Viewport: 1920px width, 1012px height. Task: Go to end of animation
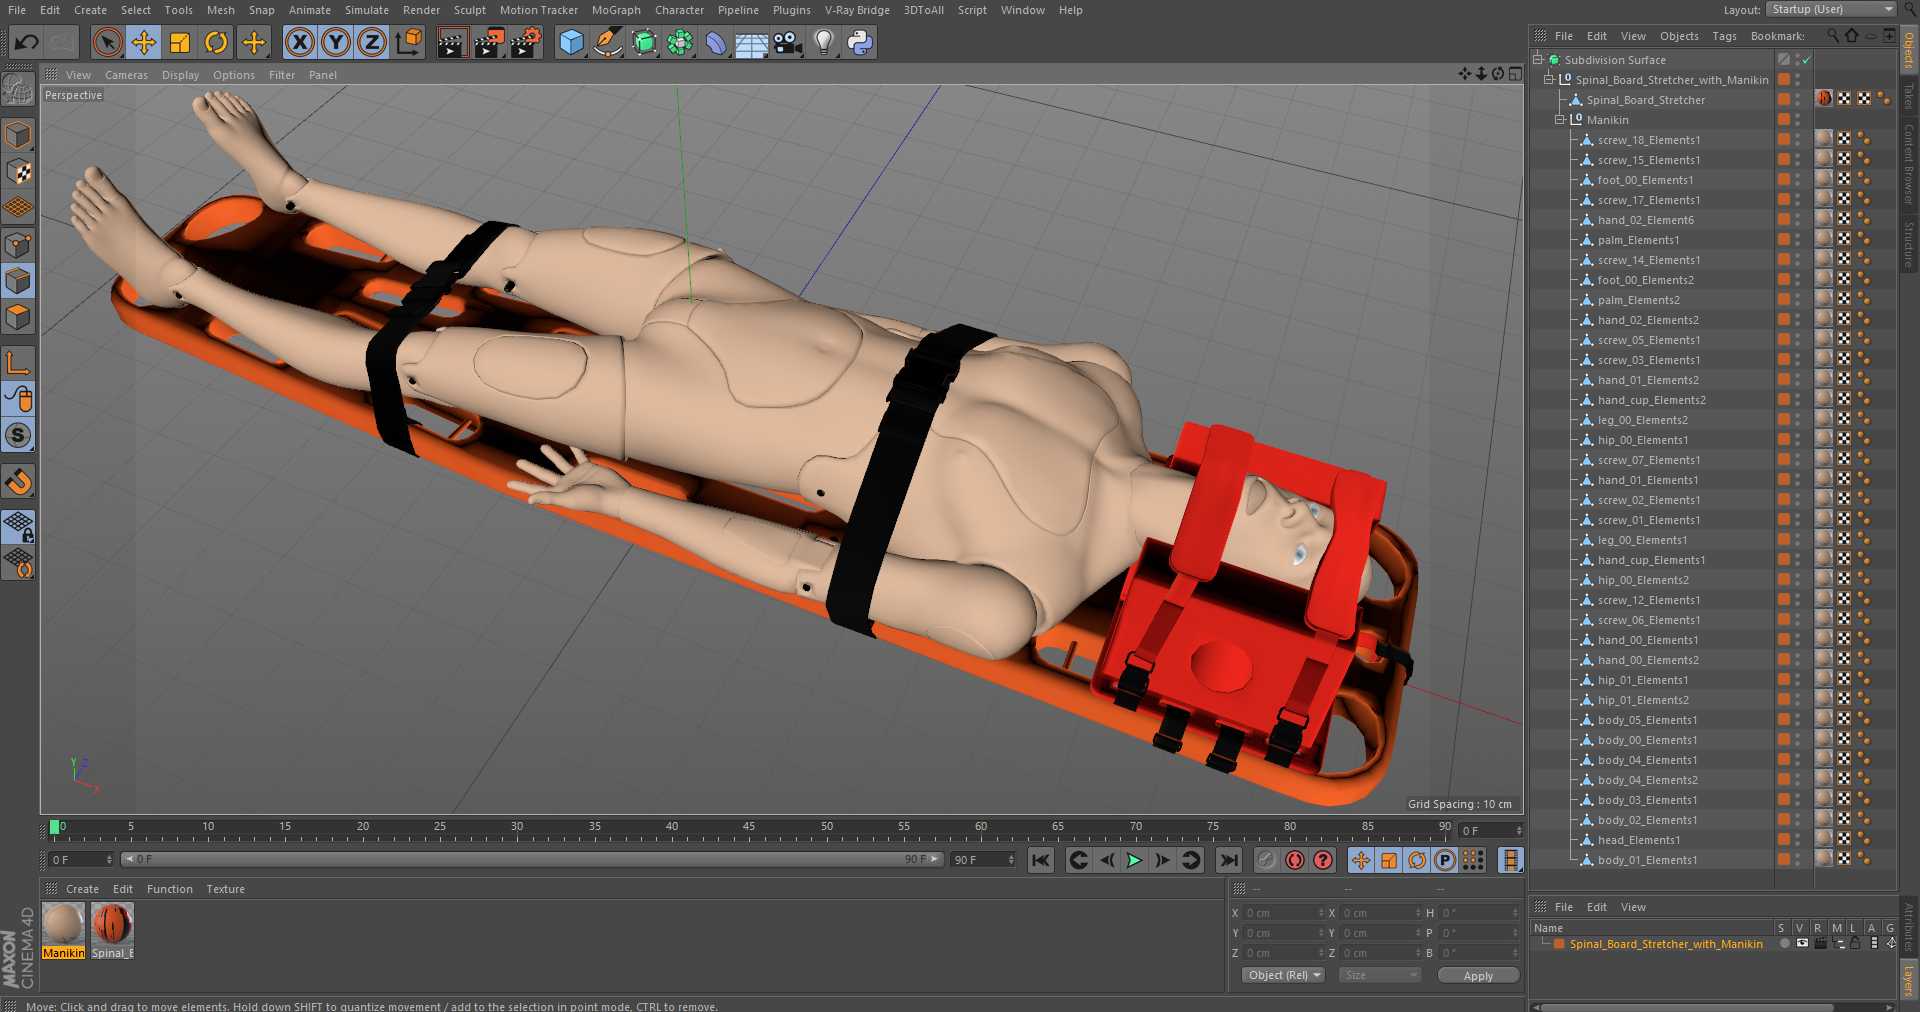coord(1229,860)
